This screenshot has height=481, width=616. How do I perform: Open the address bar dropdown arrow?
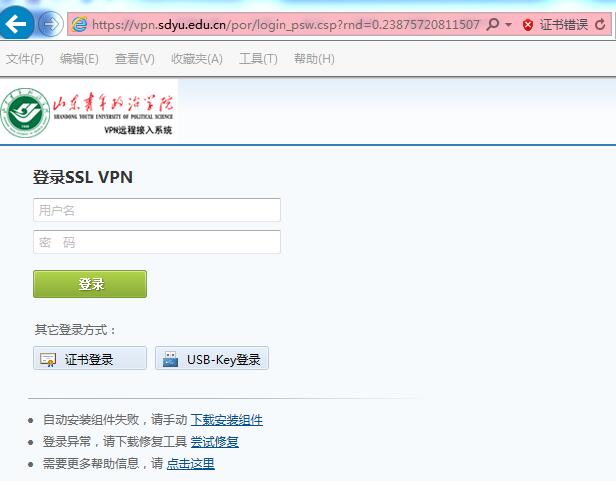pos(508,25)
